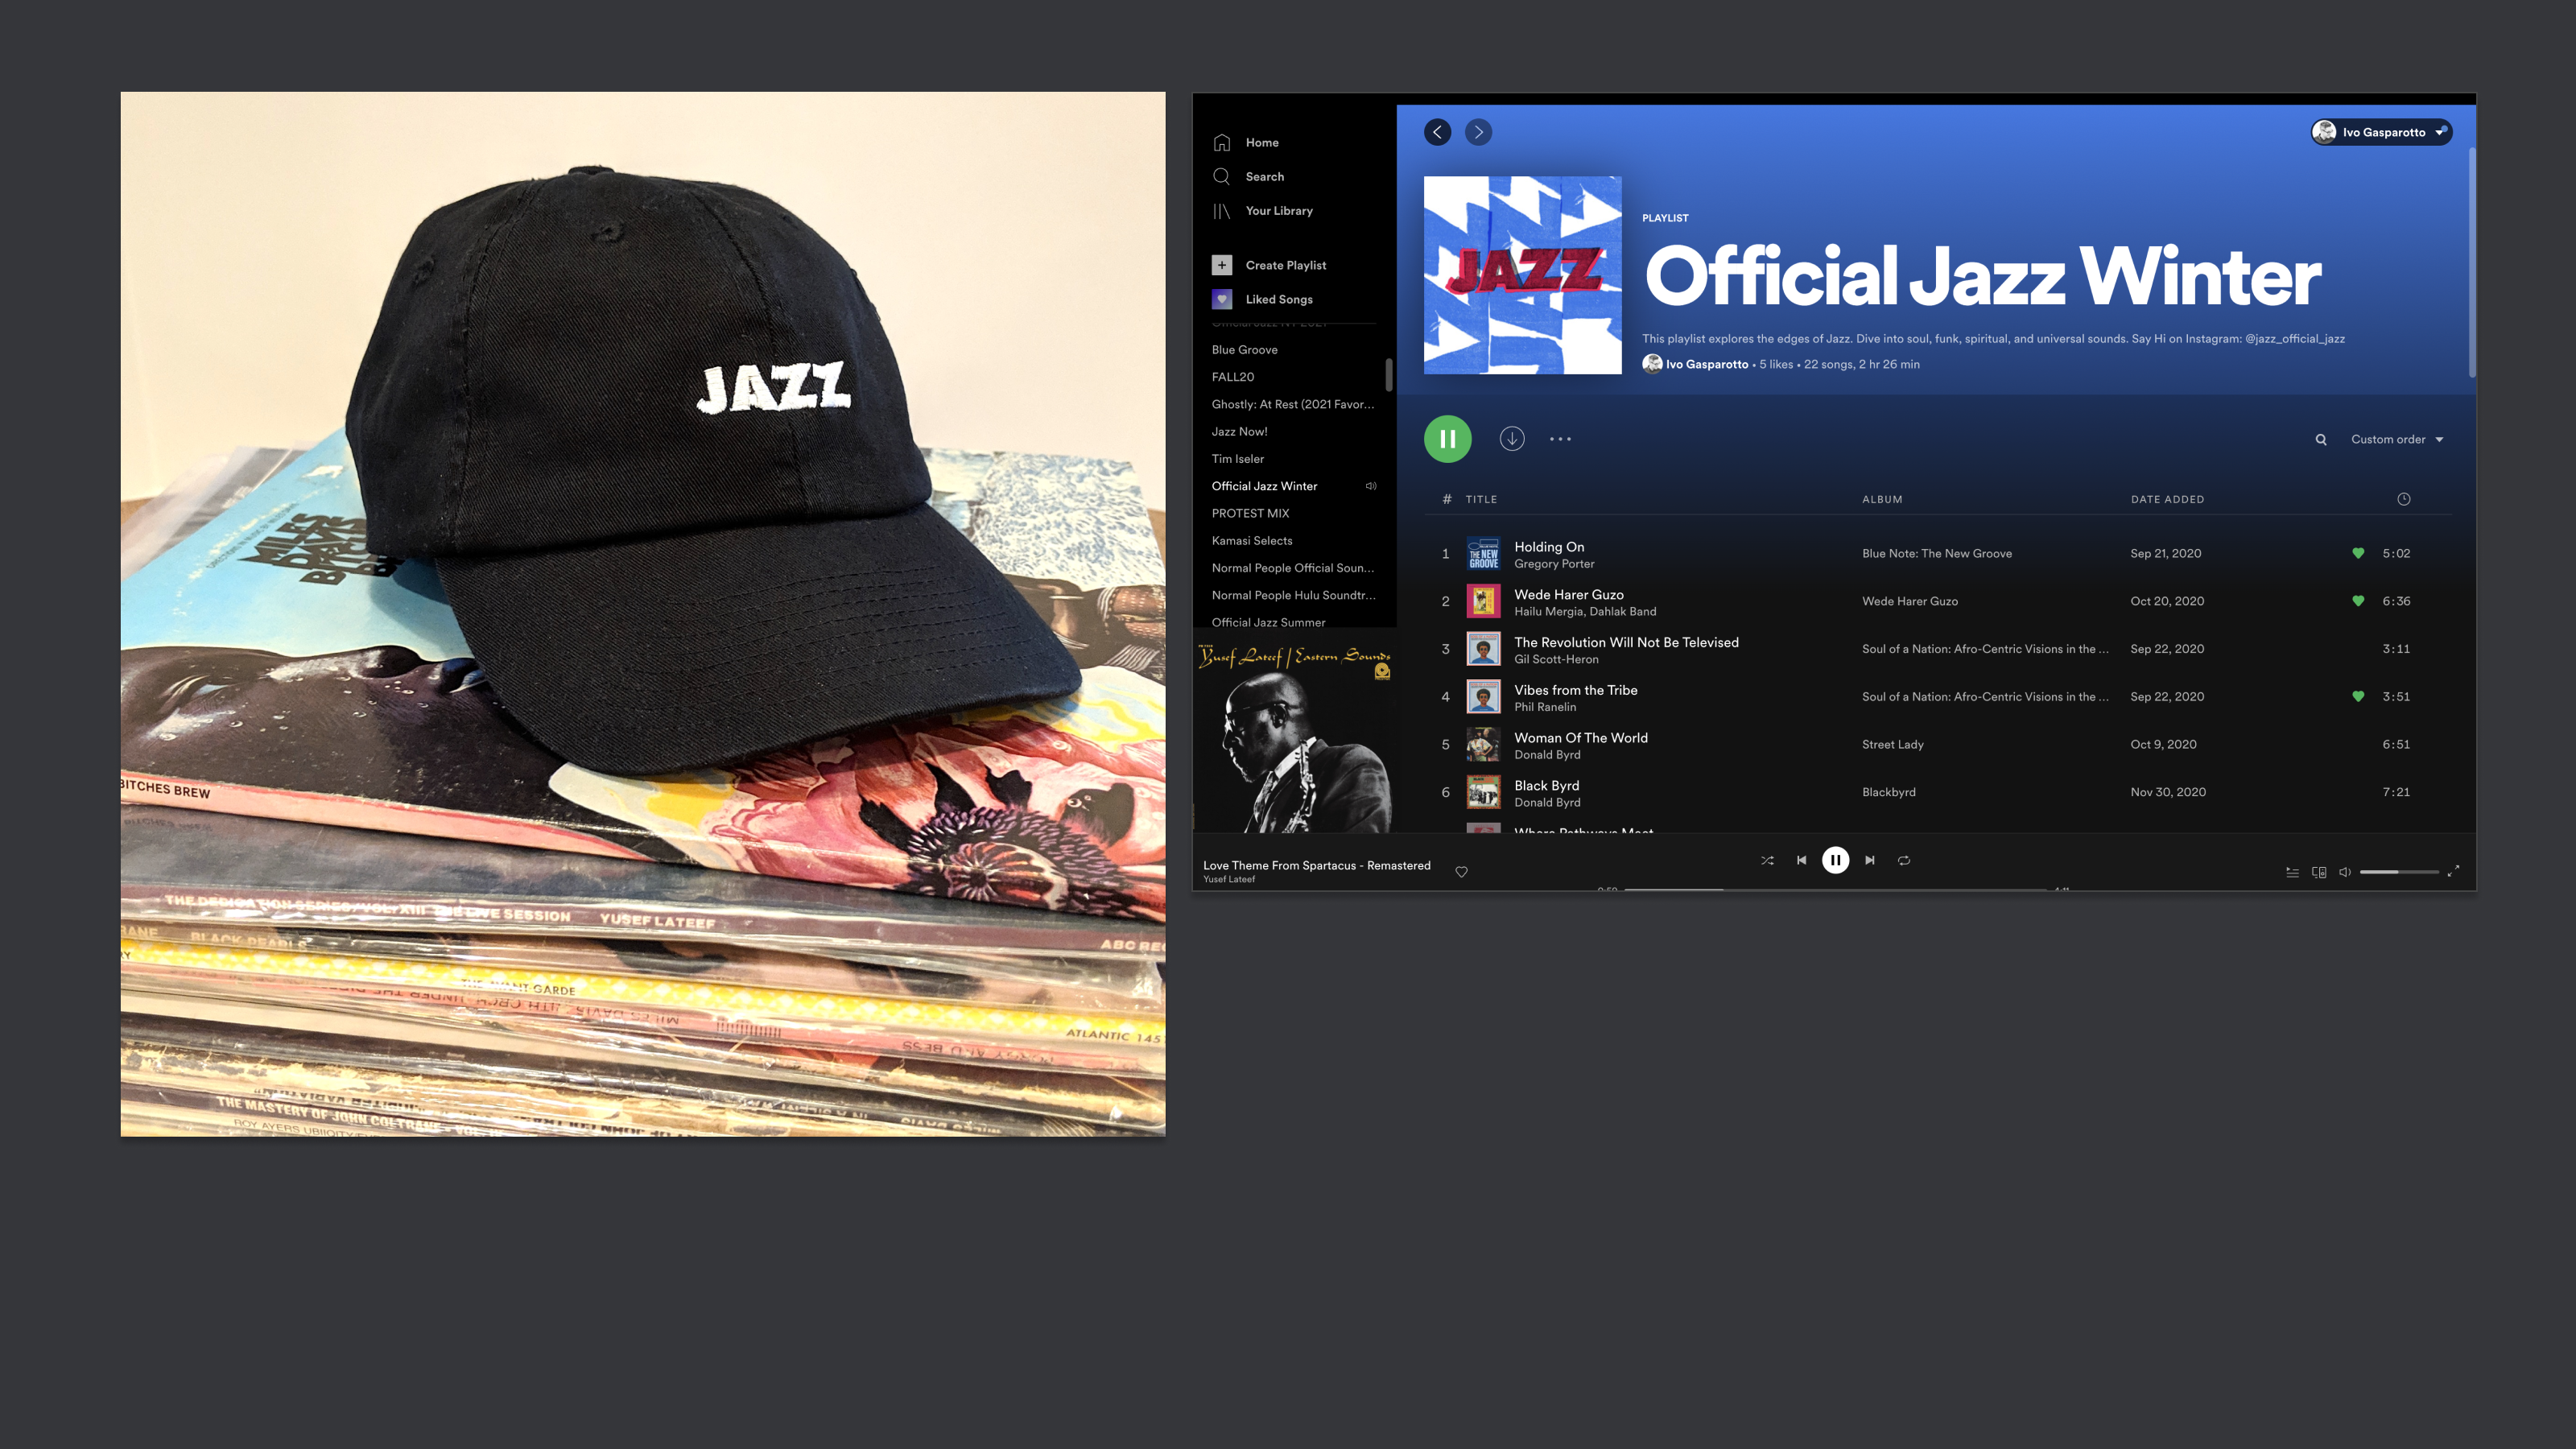The width and height of the screenshot is (2576, 1449).
Task: Toggle shuffle in playback bar
Action: (x=1767, y=860)
